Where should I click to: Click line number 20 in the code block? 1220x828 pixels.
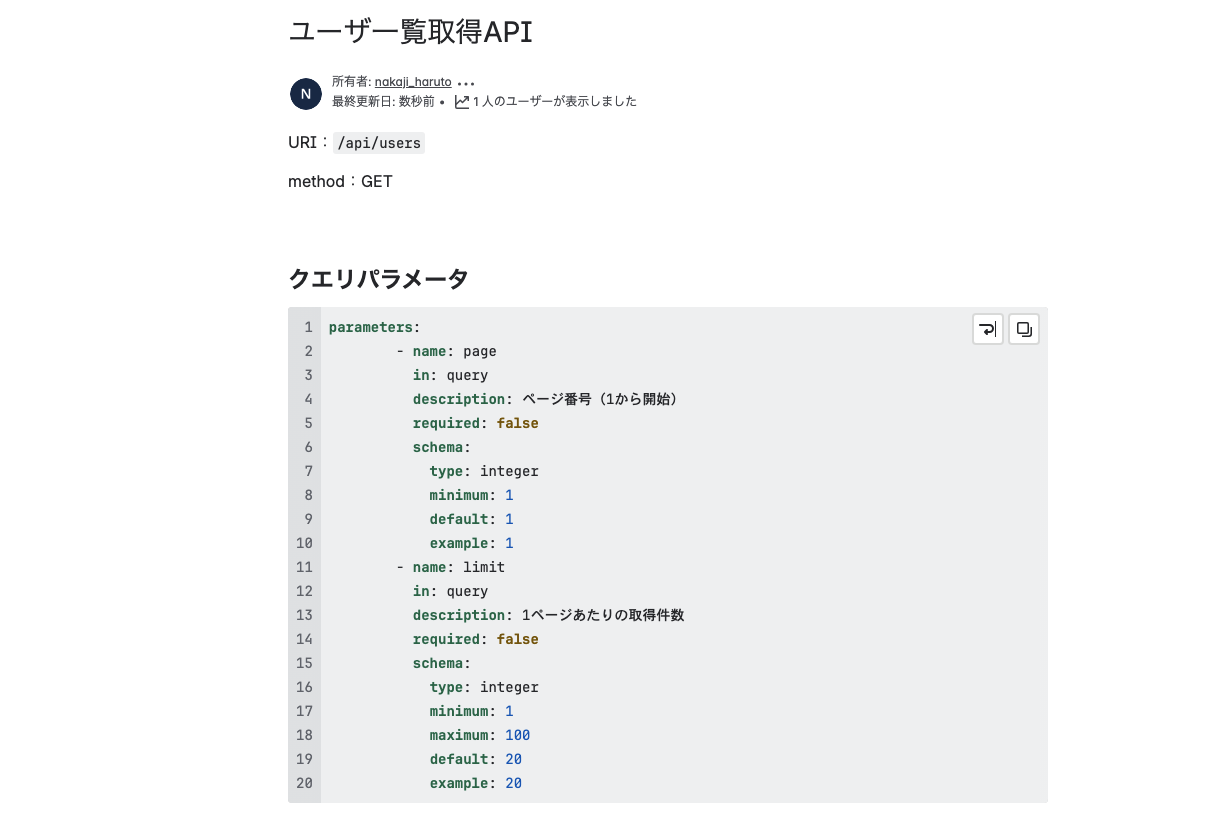[x=304, y=783]
